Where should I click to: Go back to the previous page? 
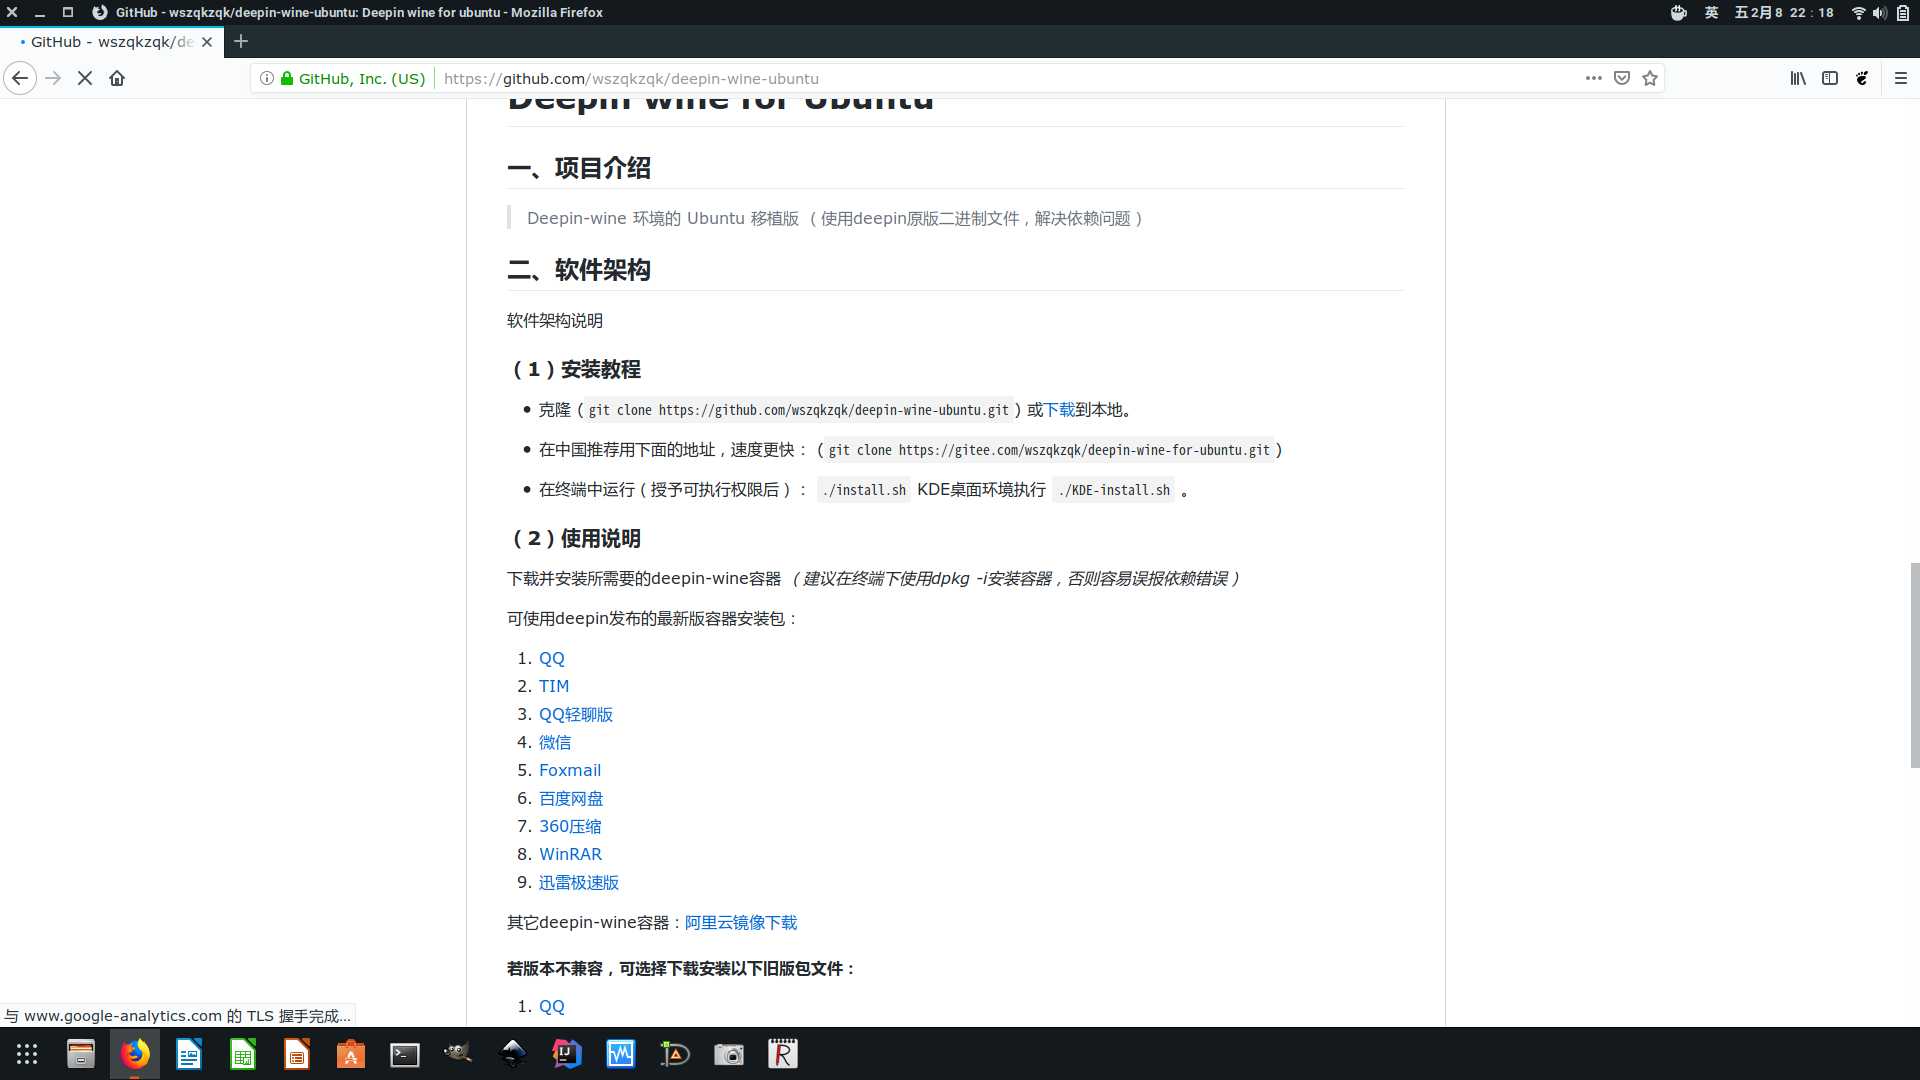click(x=20, y=78)
